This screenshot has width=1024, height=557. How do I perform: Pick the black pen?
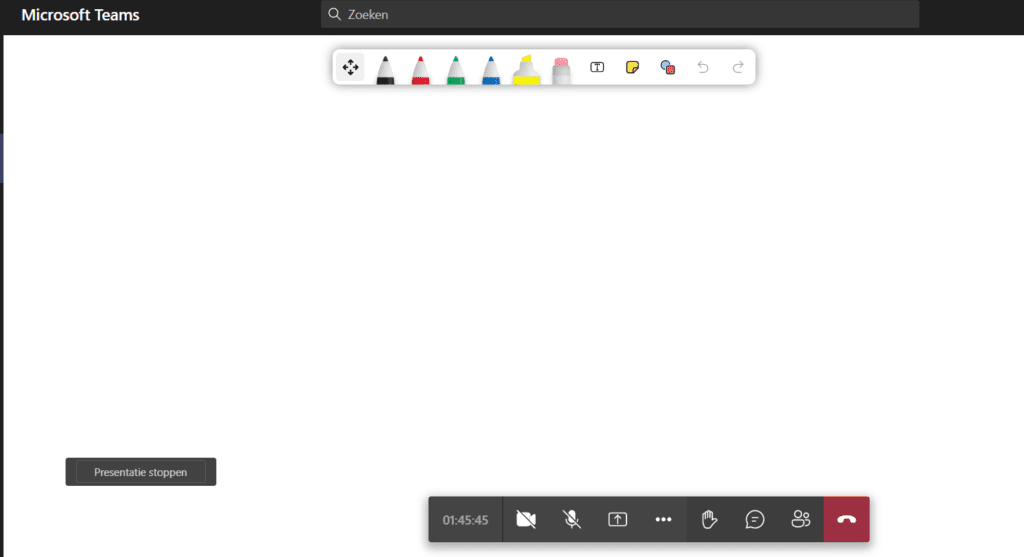tap(385, 69)
